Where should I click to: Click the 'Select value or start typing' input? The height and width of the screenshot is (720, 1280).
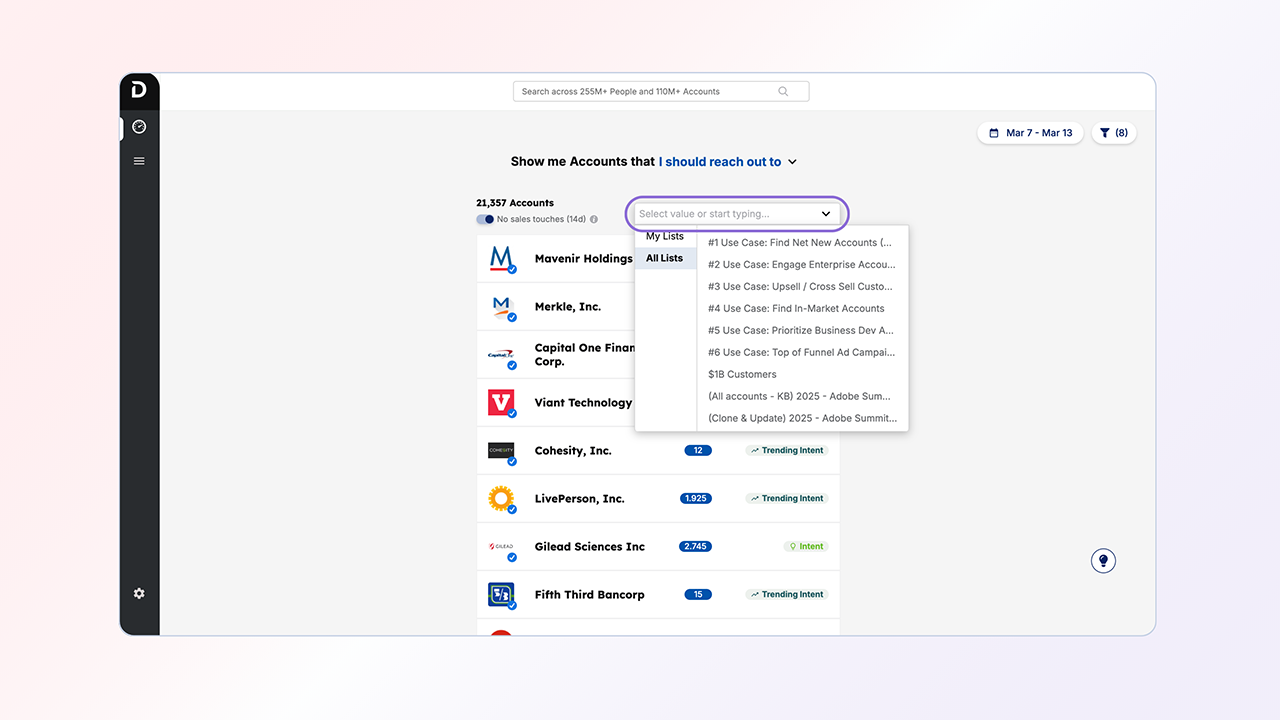click(737, 214)
